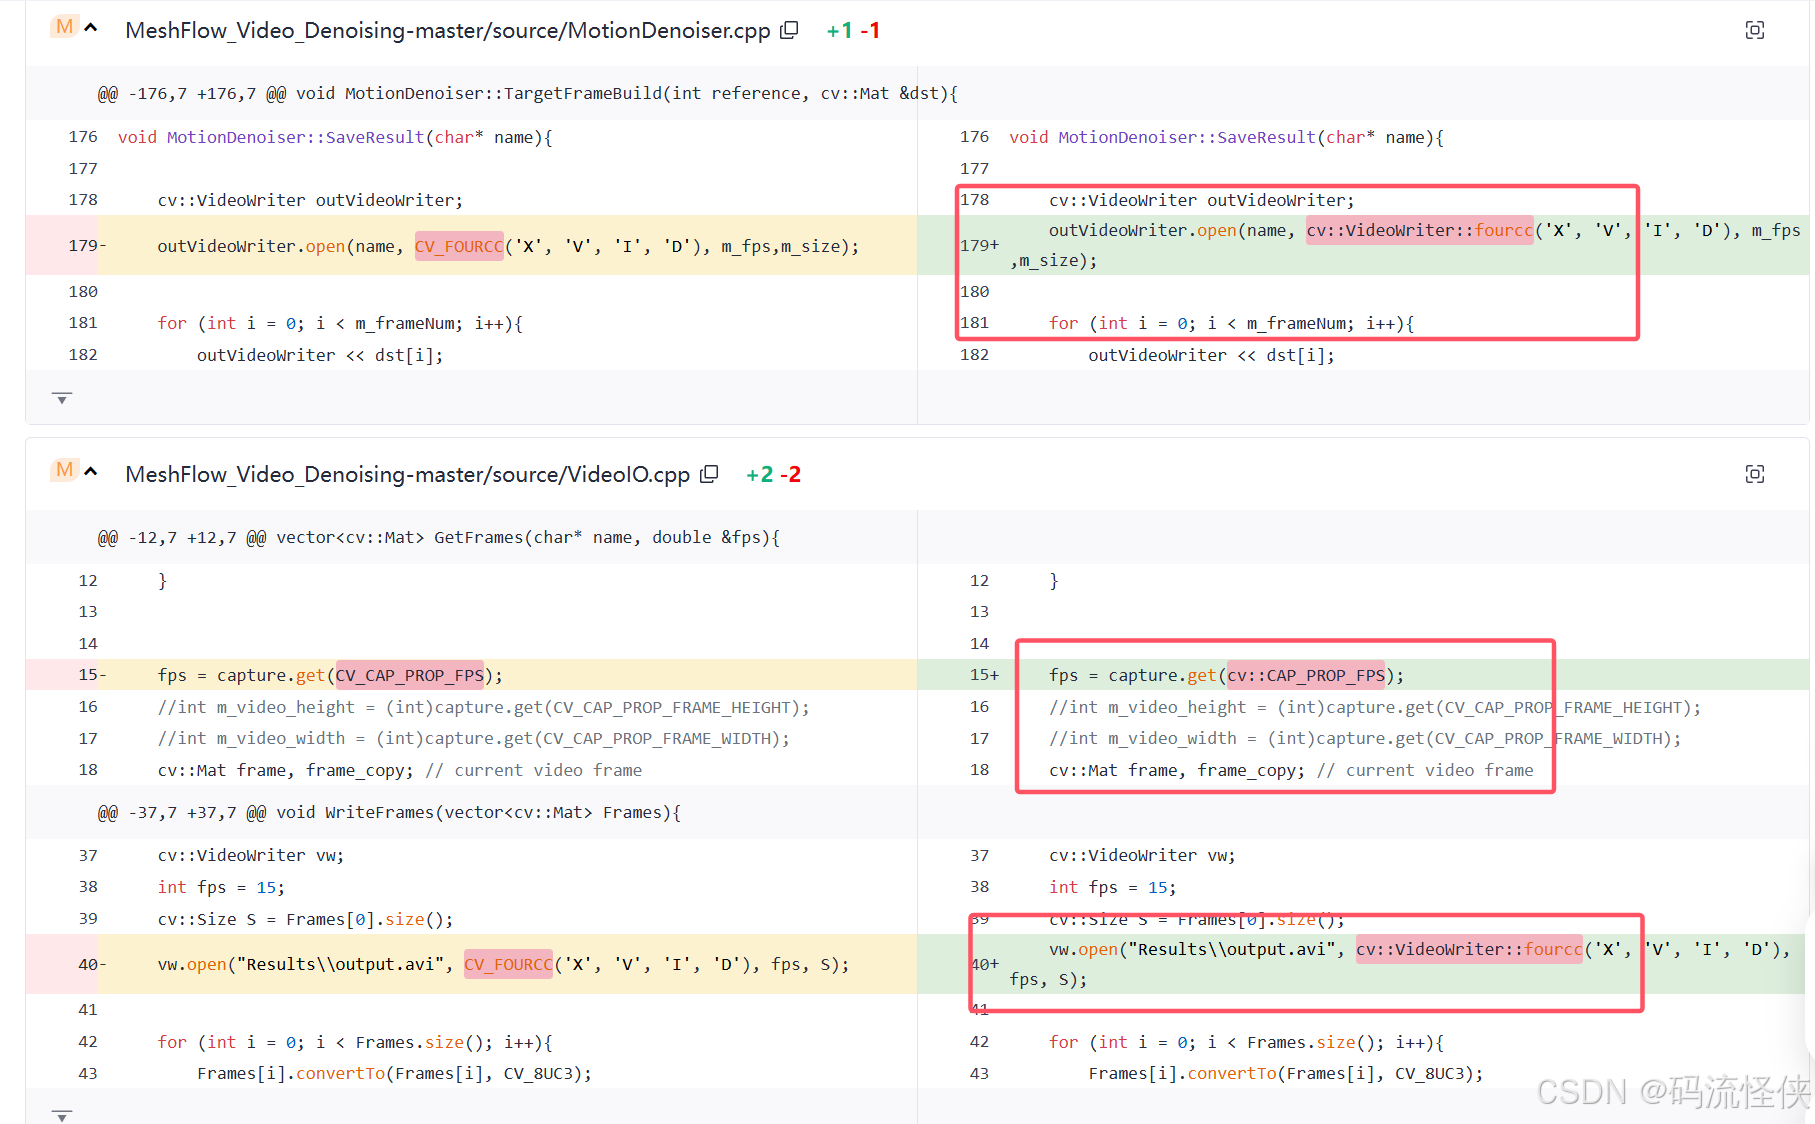Click left line 181 for-loop over m_frameNum
This screenshot has height=1124, width=1815.
tap(340, 323)
